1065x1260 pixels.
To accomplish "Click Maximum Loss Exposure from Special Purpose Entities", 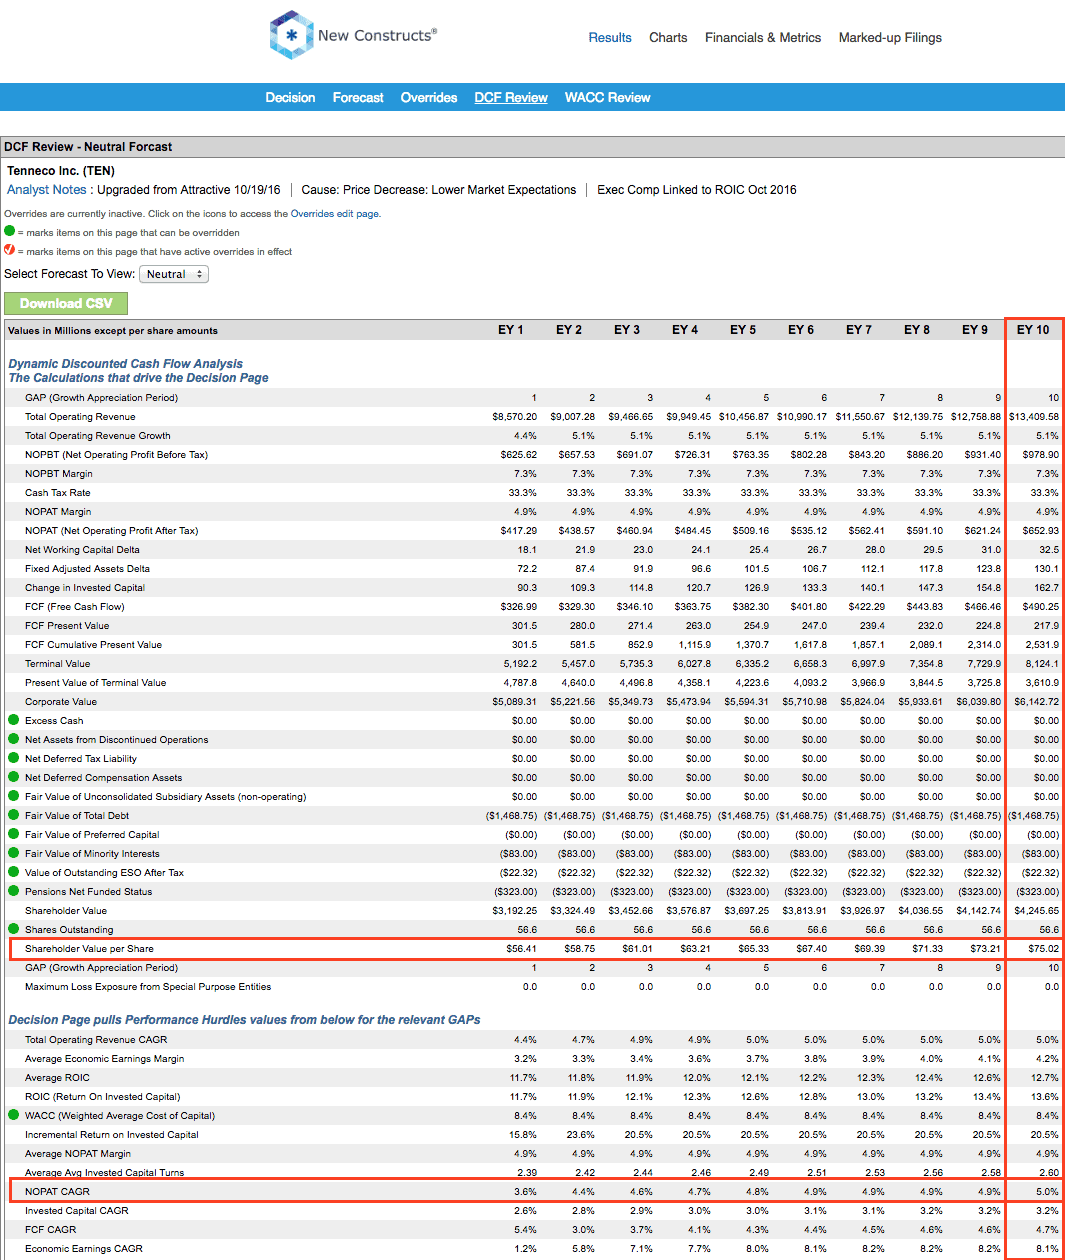I will click(x=148, y=987).
